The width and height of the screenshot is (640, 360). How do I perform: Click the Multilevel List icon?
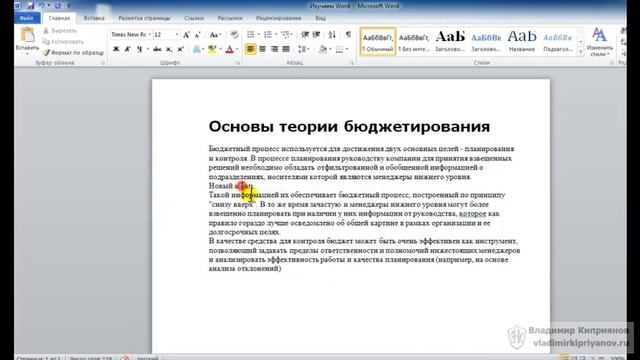tap(285, 35)
